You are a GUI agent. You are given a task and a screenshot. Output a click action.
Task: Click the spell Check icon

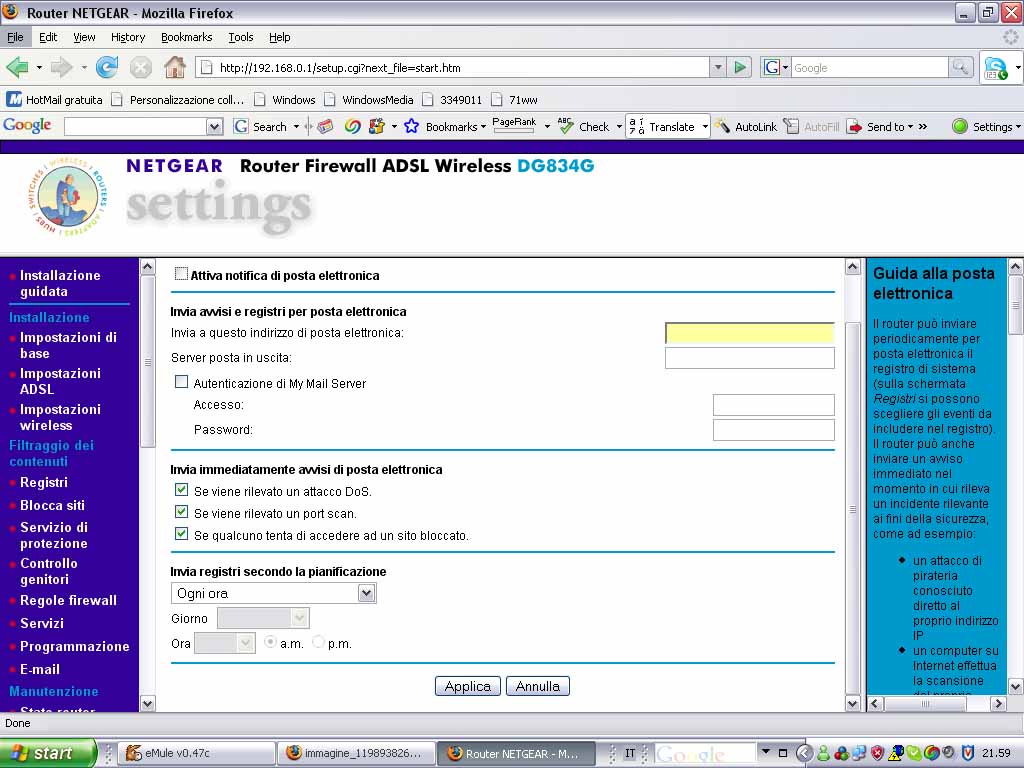coord(566,126)
